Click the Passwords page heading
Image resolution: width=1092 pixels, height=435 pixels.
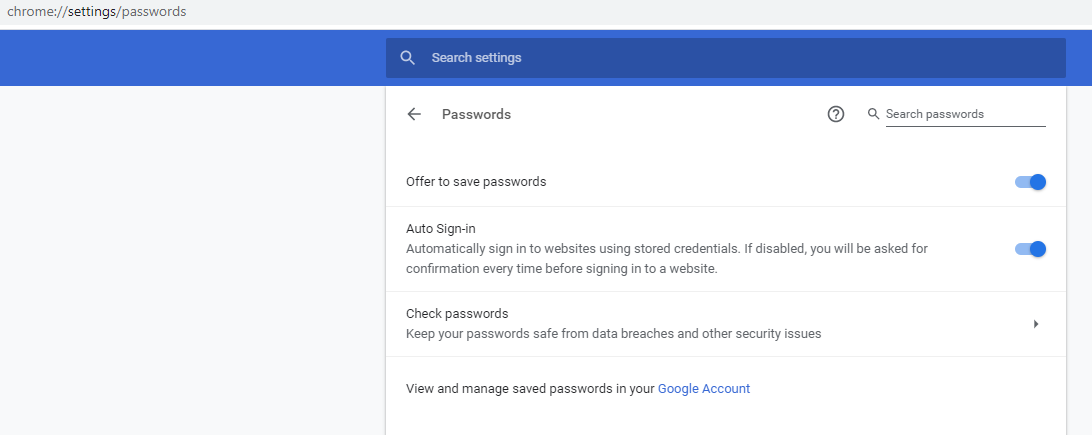click(476, 114)
